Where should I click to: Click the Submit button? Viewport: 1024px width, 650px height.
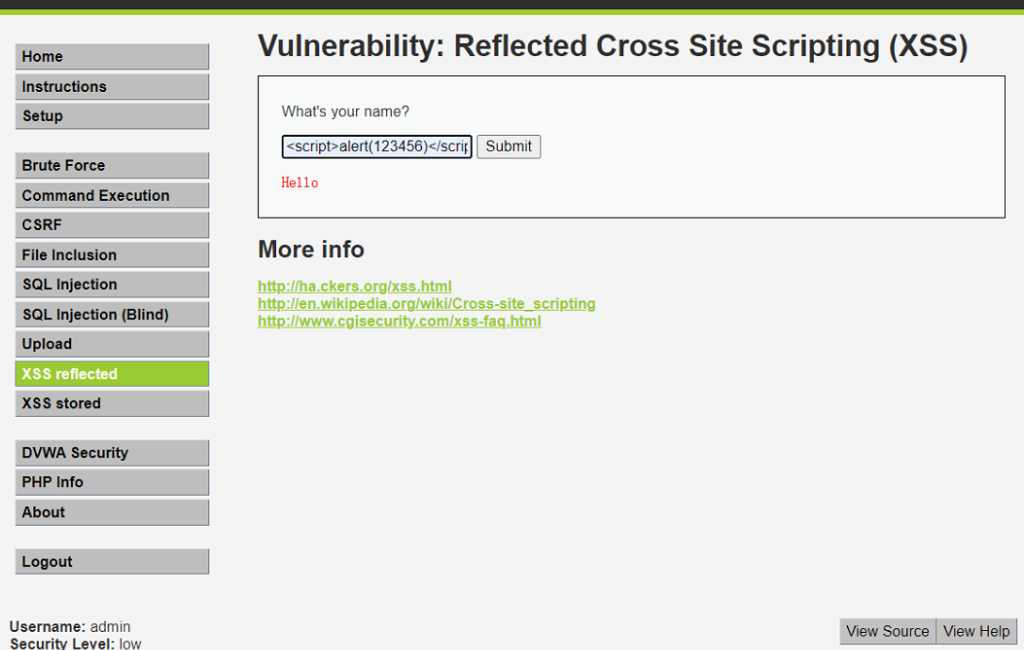508,146
